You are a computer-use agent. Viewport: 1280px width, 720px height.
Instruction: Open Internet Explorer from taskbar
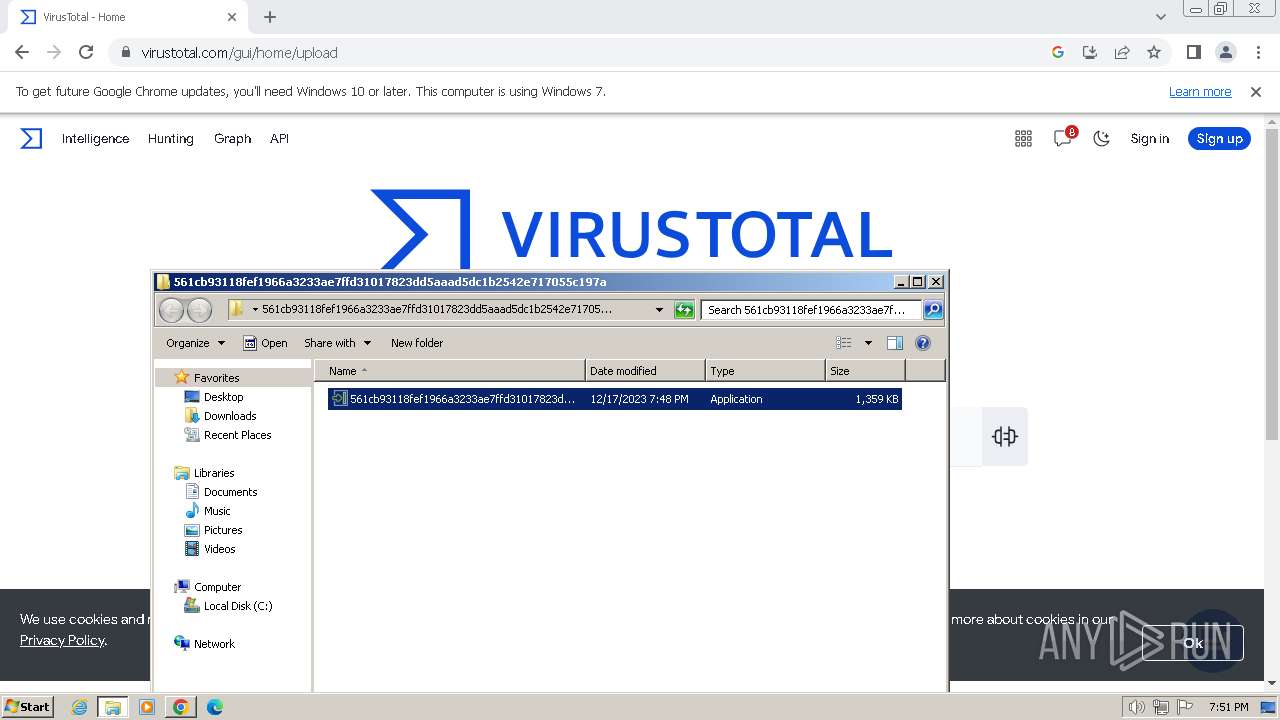[x=79, y=707]
